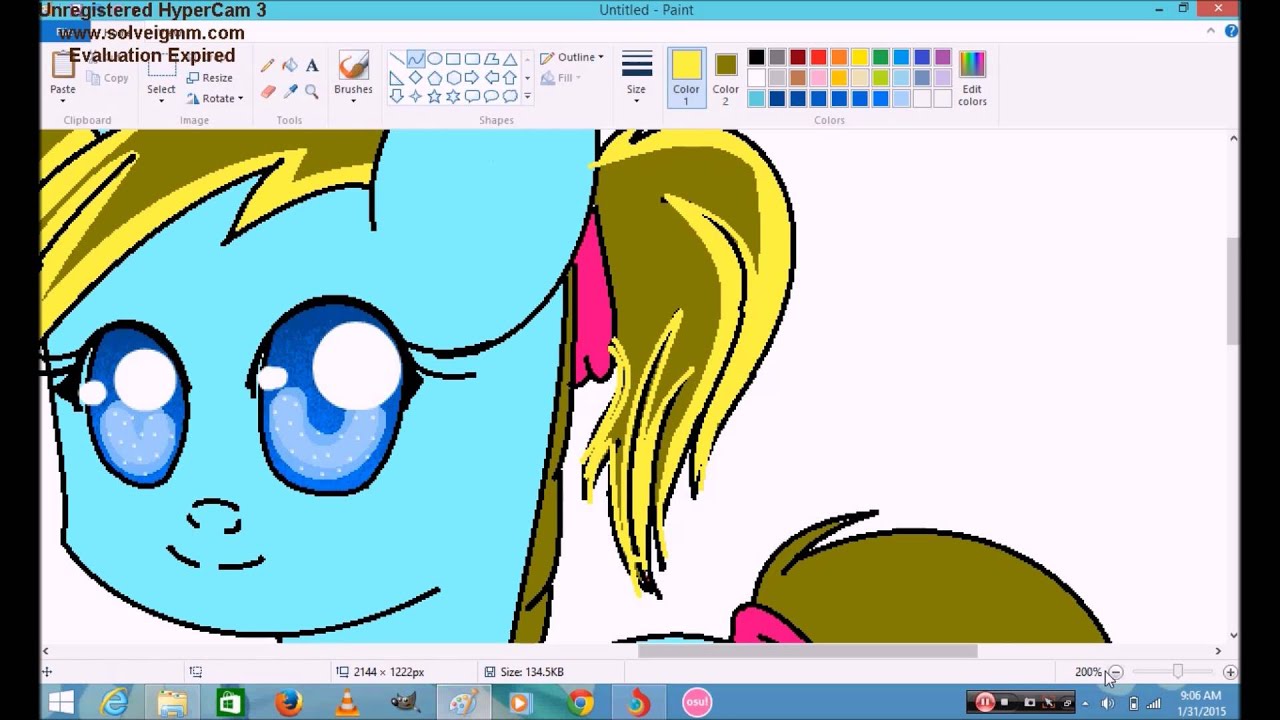The width and height of the screenshot is (1280, 720).
Task: Choose the Triangle shape
Action: point(510,59)
